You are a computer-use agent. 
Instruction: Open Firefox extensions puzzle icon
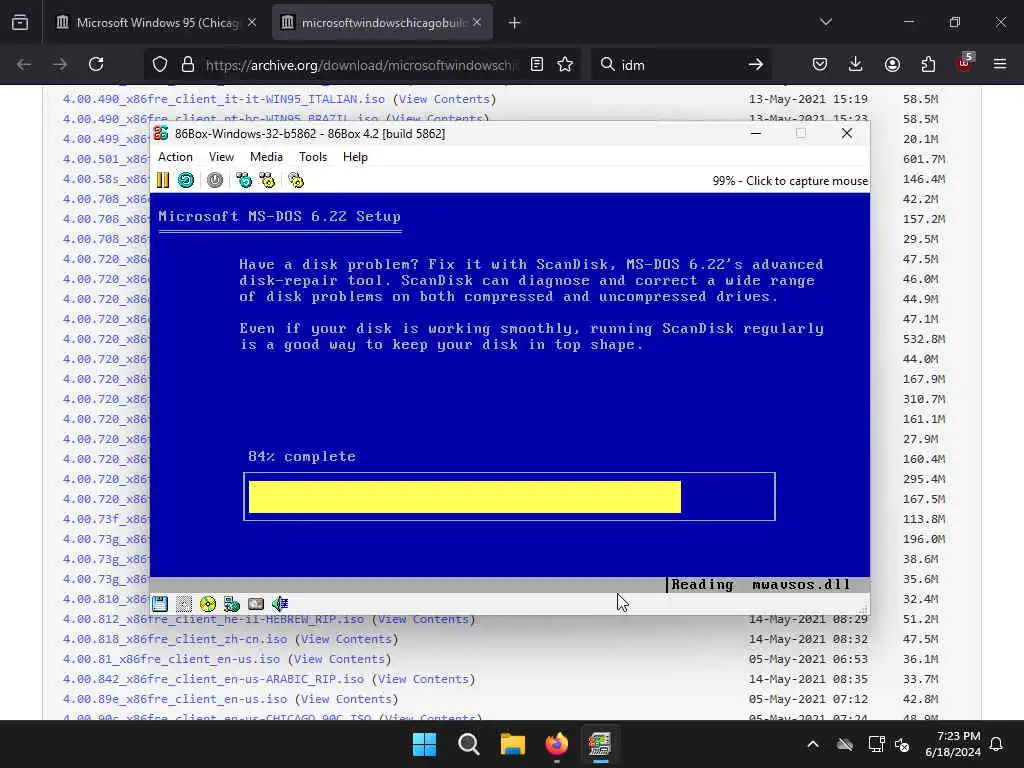928,64
